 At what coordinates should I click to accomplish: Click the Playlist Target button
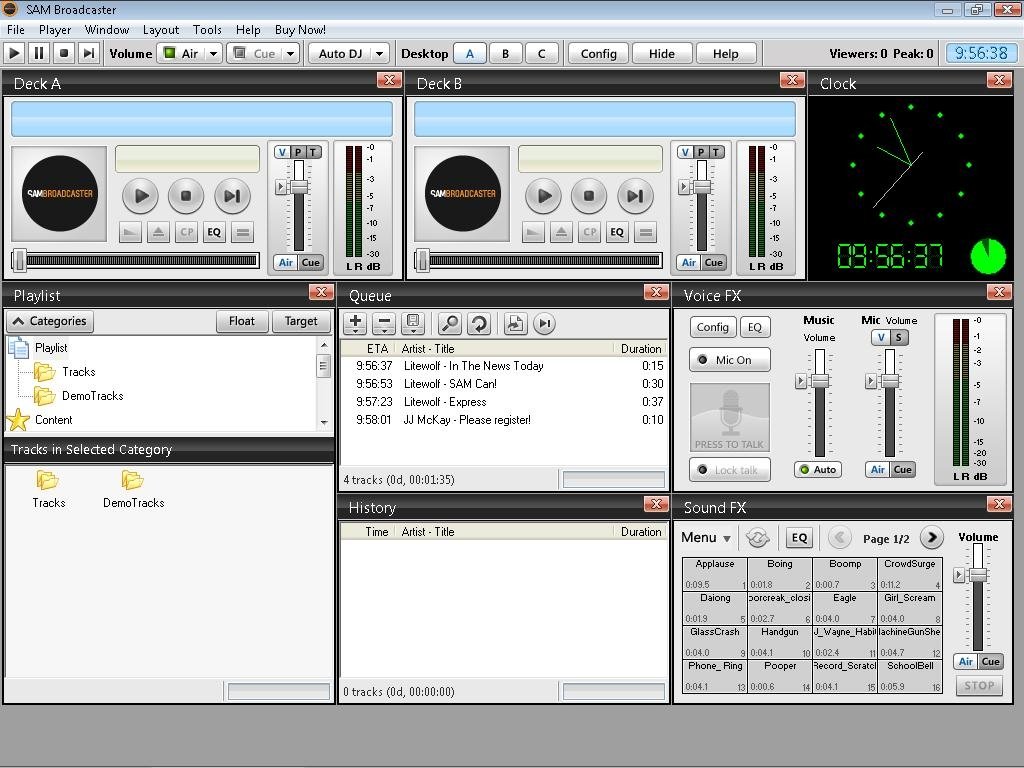[300, 321]
